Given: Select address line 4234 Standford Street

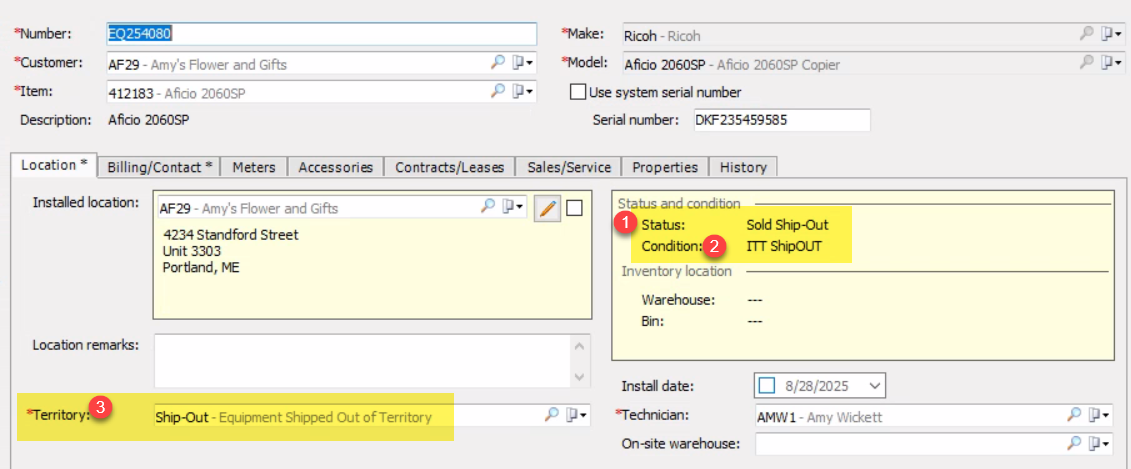Looking at the screenshot, I should [x=231, y=234].
